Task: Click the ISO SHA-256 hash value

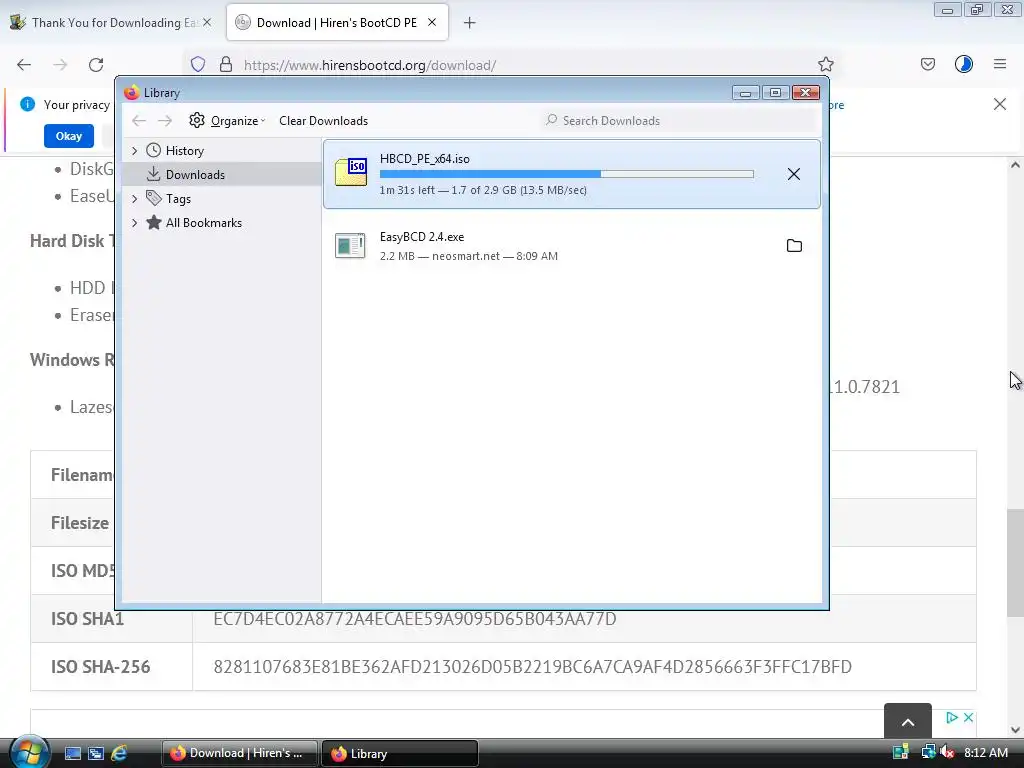Action: [x=532, y=667]
